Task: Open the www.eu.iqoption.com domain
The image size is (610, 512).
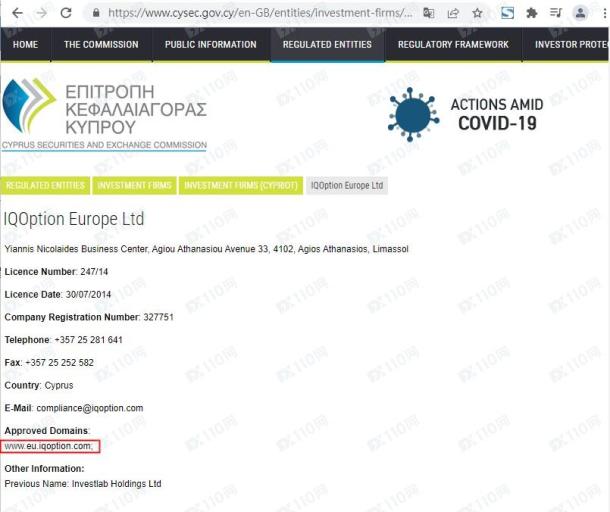Action: (49, 446)
